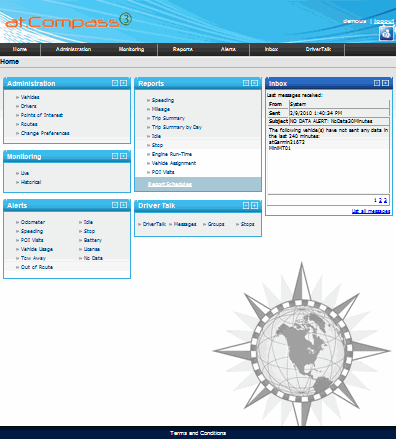Open the Odometer alert
The width and height of the screenshot is (396, 440).
click(x=33, y=222)
